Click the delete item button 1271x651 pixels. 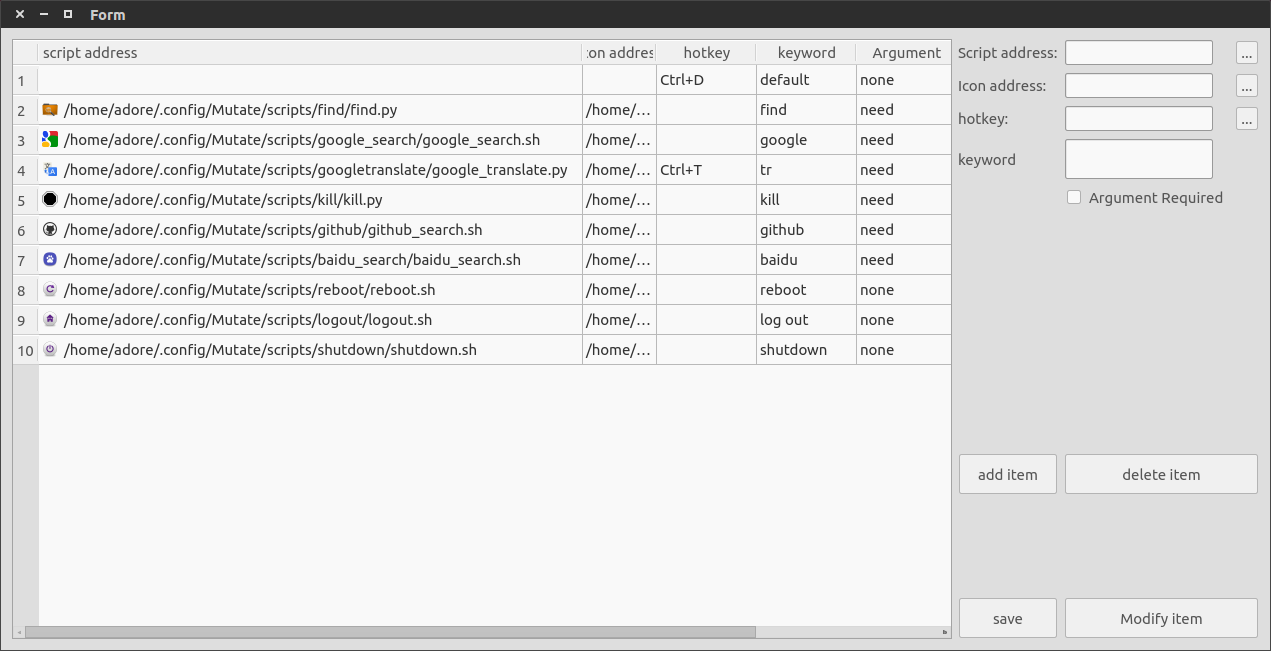(x=1161, y=474)
